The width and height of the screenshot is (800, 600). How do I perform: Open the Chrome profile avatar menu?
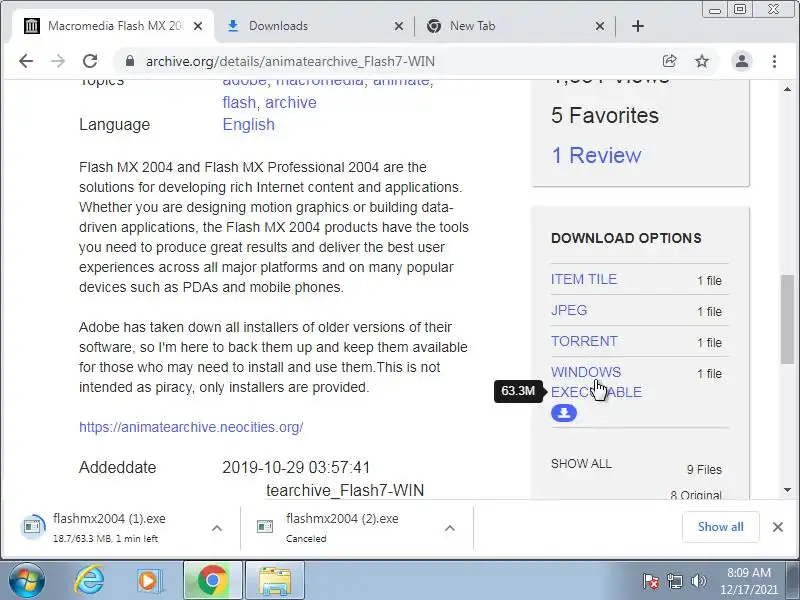(742, 61)
